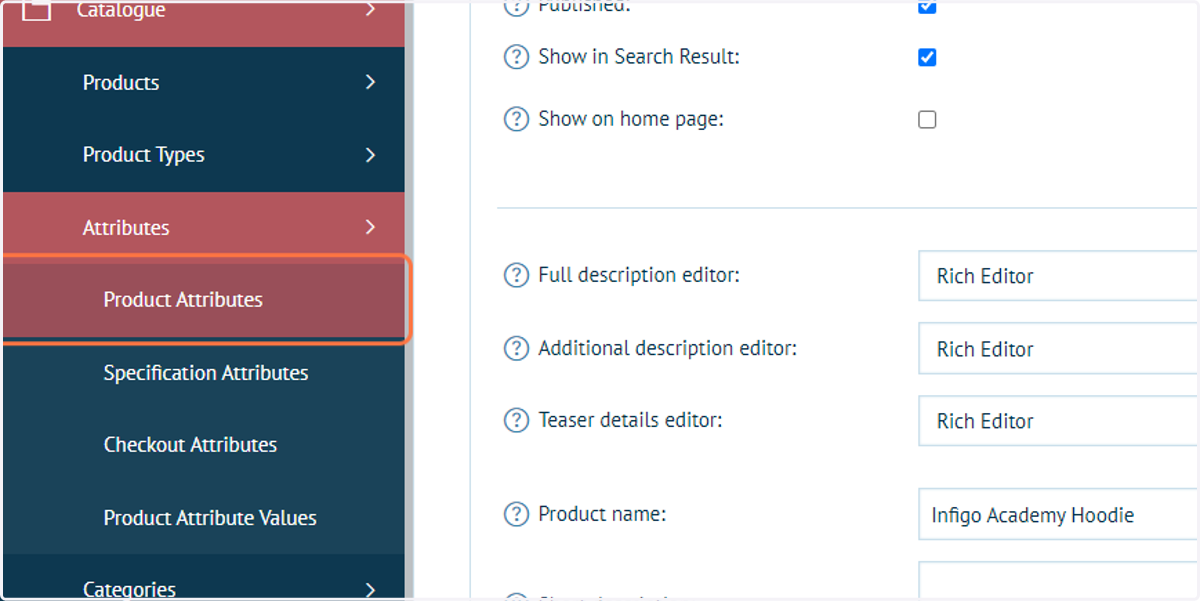Image resolution: width=1200 pixels, height=601 pixels.
Task: Click the 'Show in Search Result:' label
Action: [639, 57]
